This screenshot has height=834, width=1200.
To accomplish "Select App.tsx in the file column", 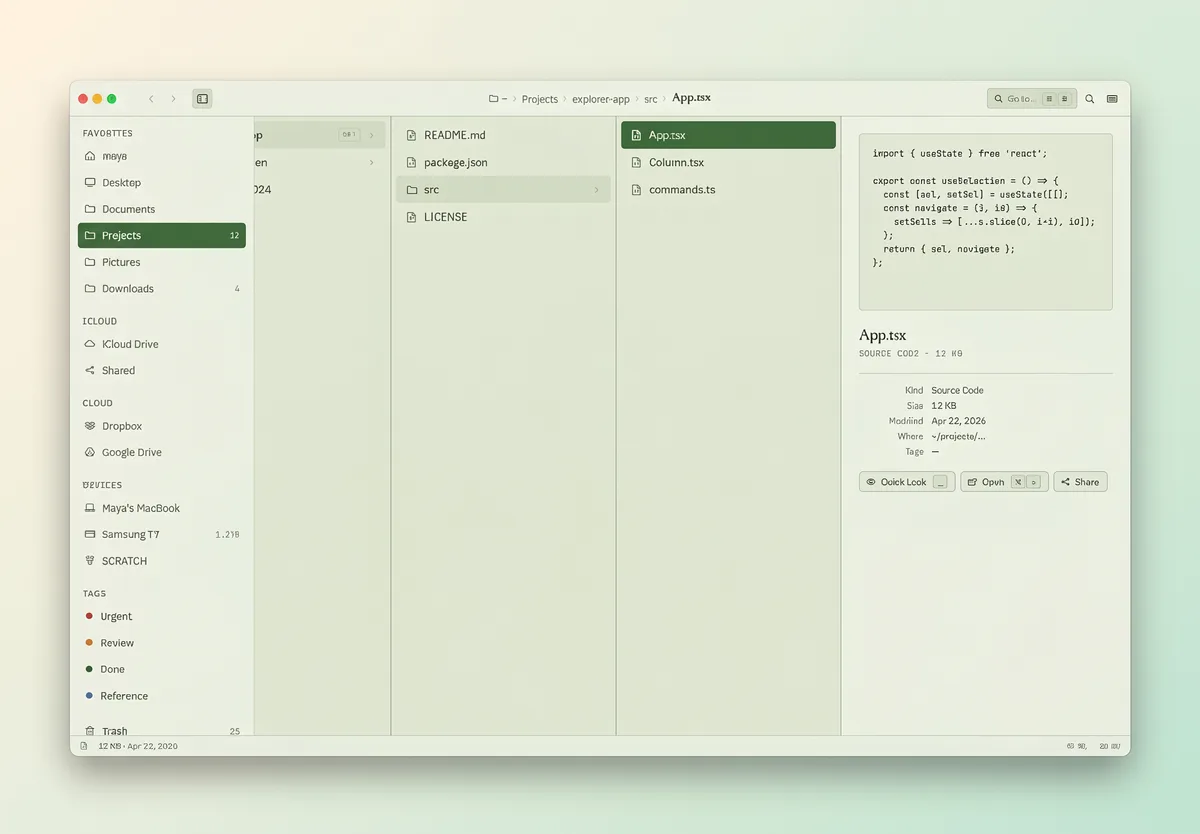I will [x=728, y=135].
